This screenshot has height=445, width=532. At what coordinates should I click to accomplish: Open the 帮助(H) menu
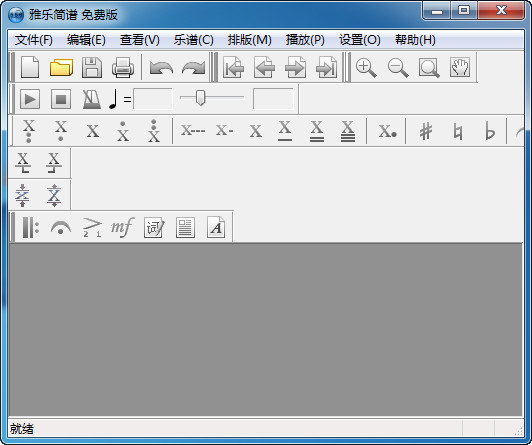point(415,40)
